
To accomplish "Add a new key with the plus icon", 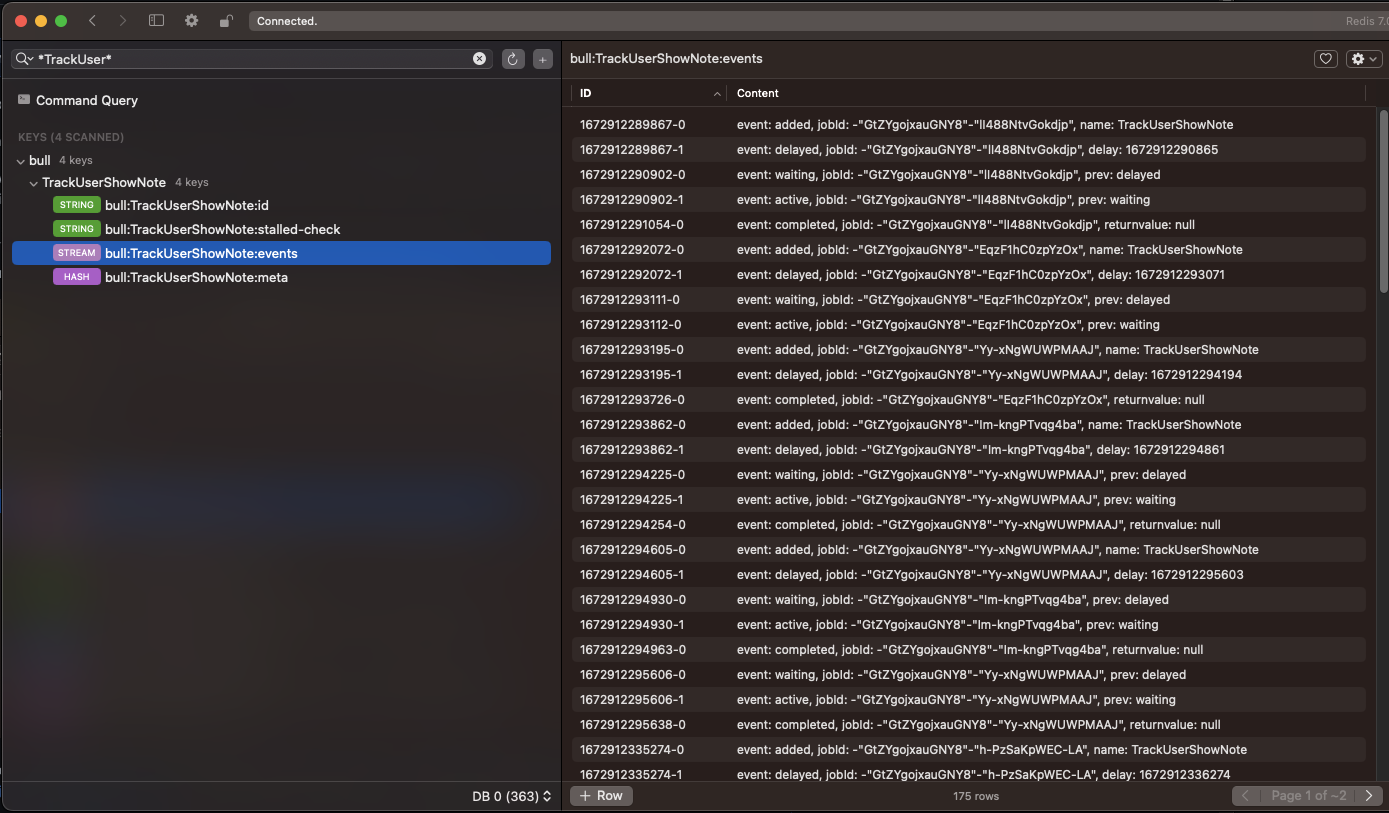I will (542, 58).
